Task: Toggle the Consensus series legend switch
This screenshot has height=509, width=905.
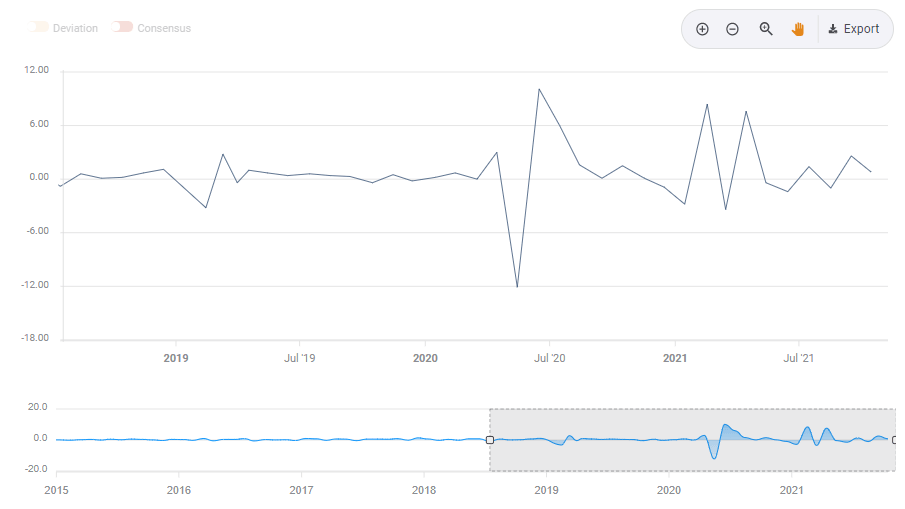Action: (x=123, y=28)
